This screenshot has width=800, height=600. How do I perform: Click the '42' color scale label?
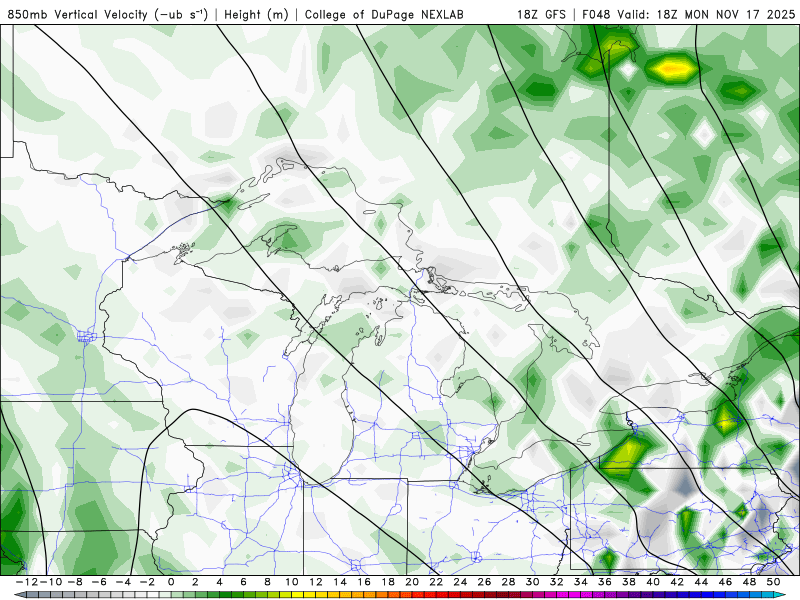(677, 582)
